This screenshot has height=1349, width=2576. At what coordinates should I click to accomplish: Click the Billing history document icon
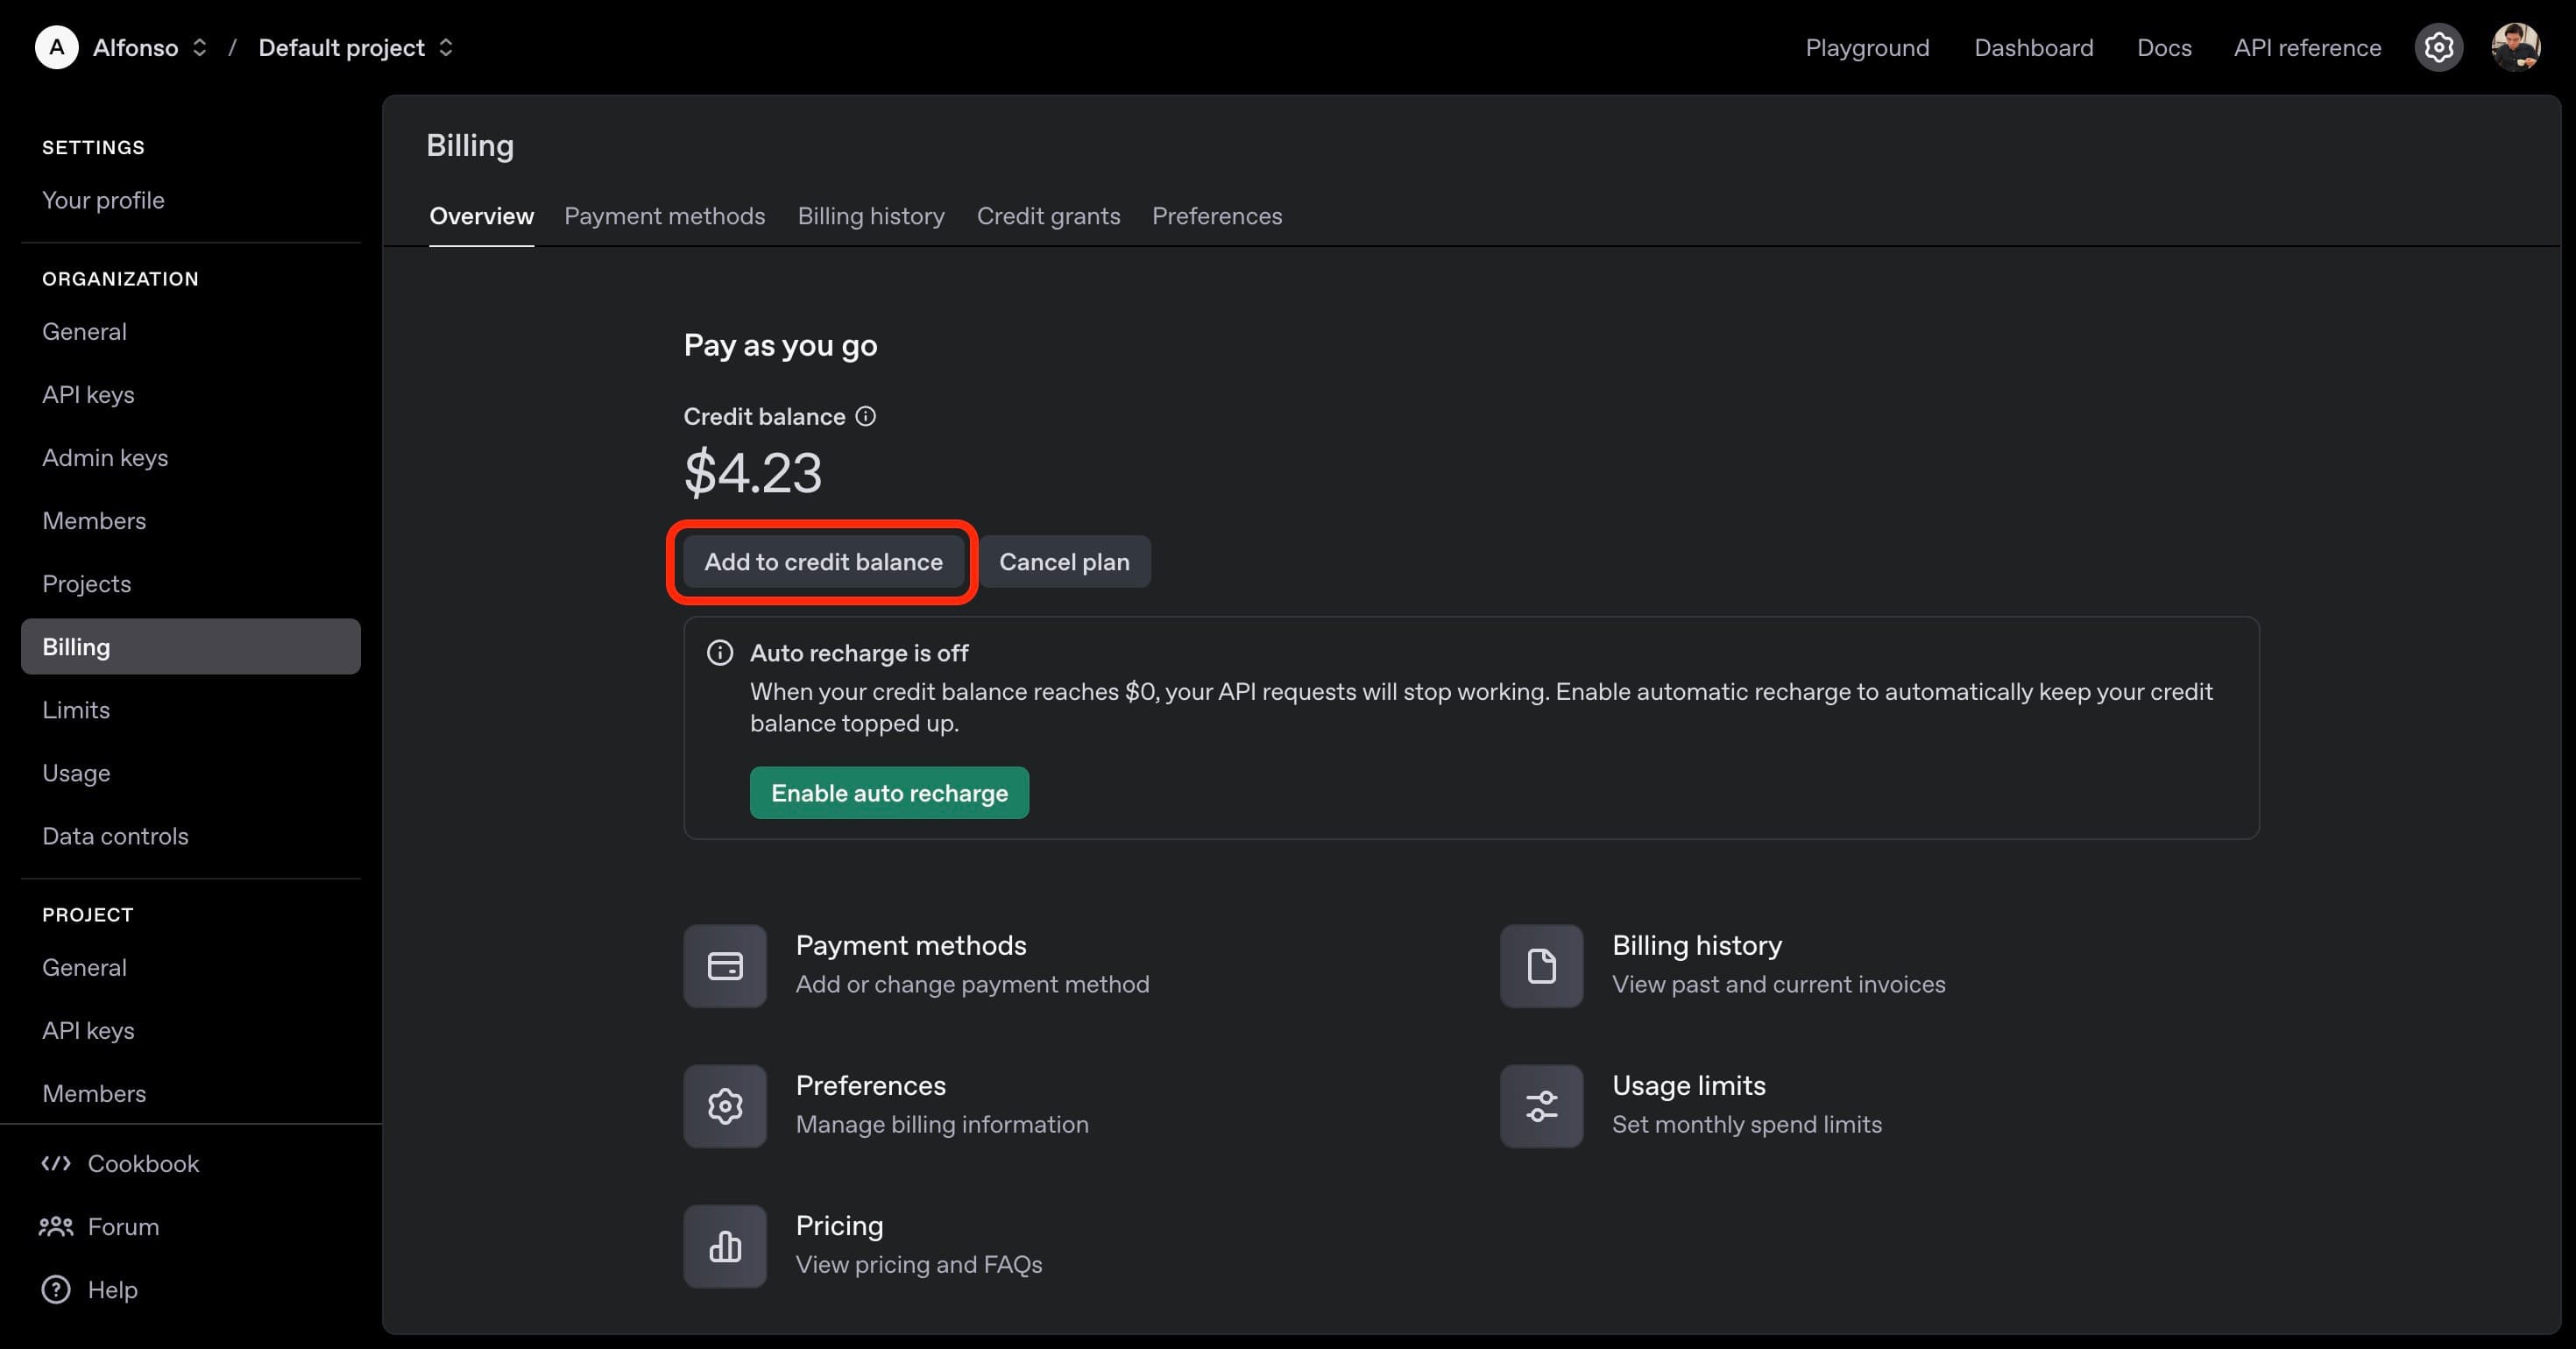coord(1540,965)
